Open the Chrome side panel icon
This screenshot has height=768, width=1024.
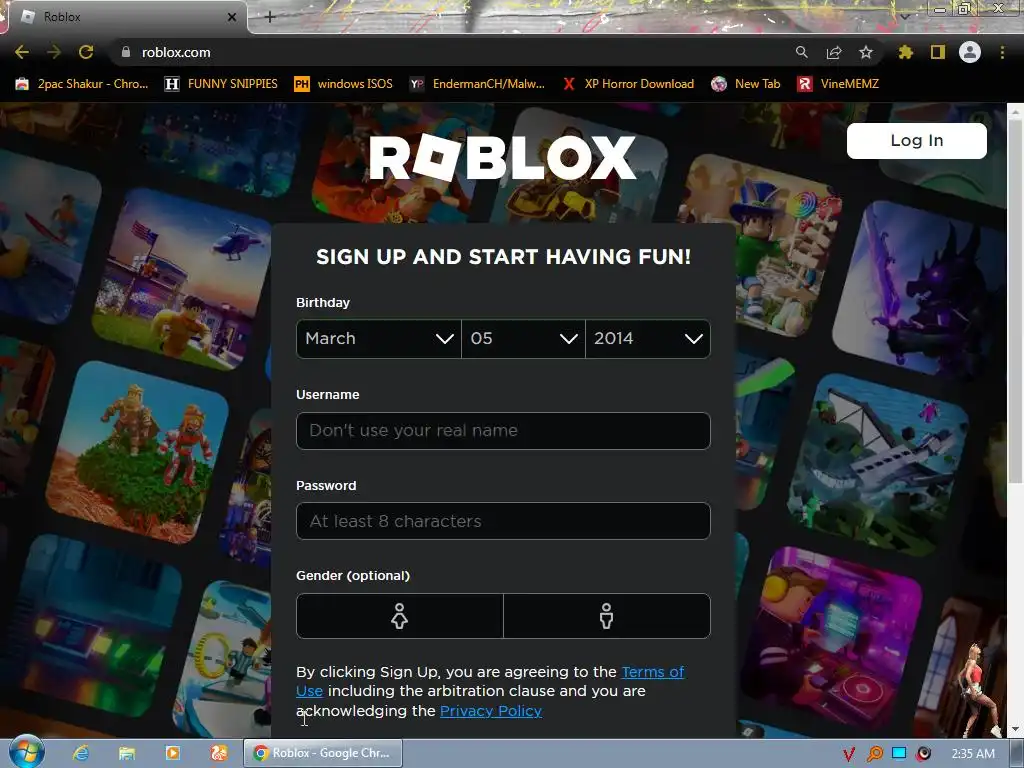tap(938, 52)
